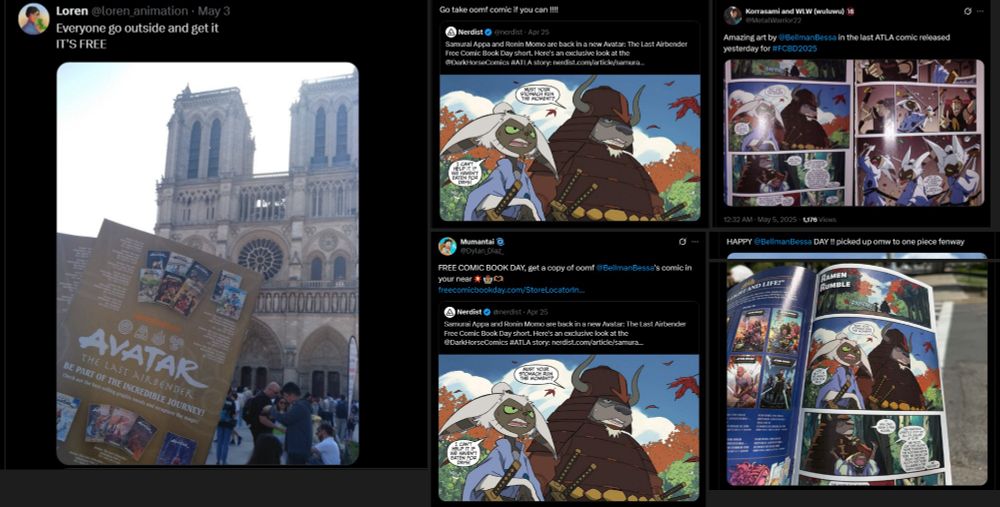
Task: Open the Mumantai display name
Action: tap(478, 242)
